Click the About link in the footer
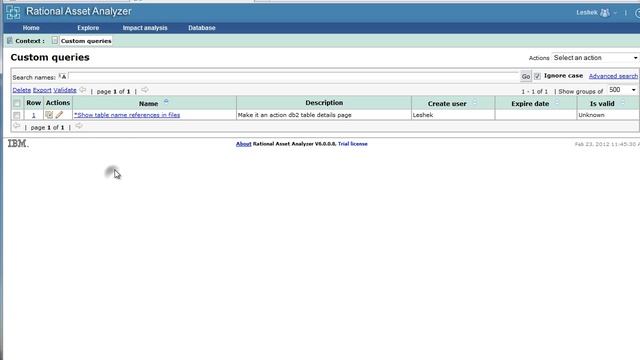640x360 pixels. tap(243, 144)
